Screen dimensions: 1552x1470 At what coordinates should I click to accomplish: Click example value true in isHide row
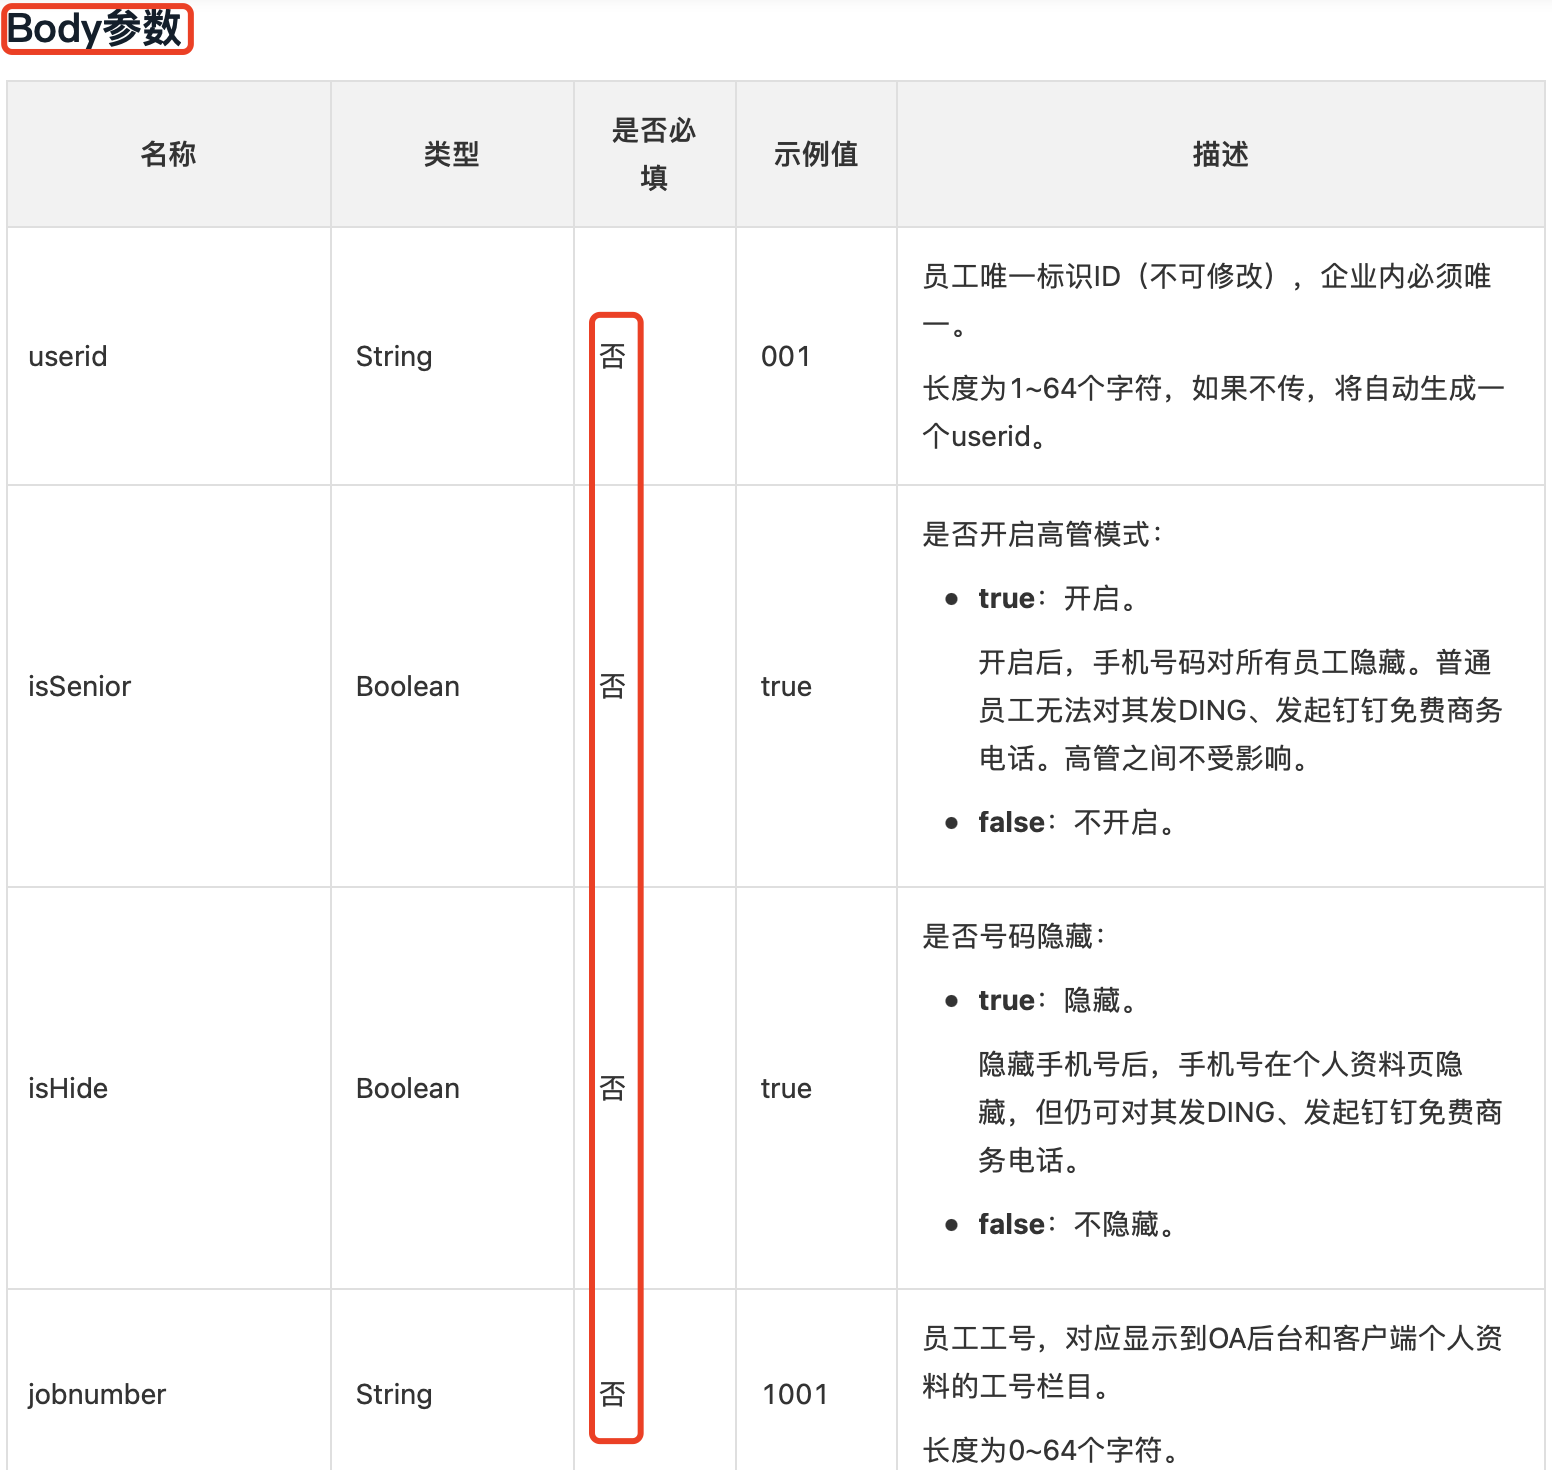[x=786, y=1088]
